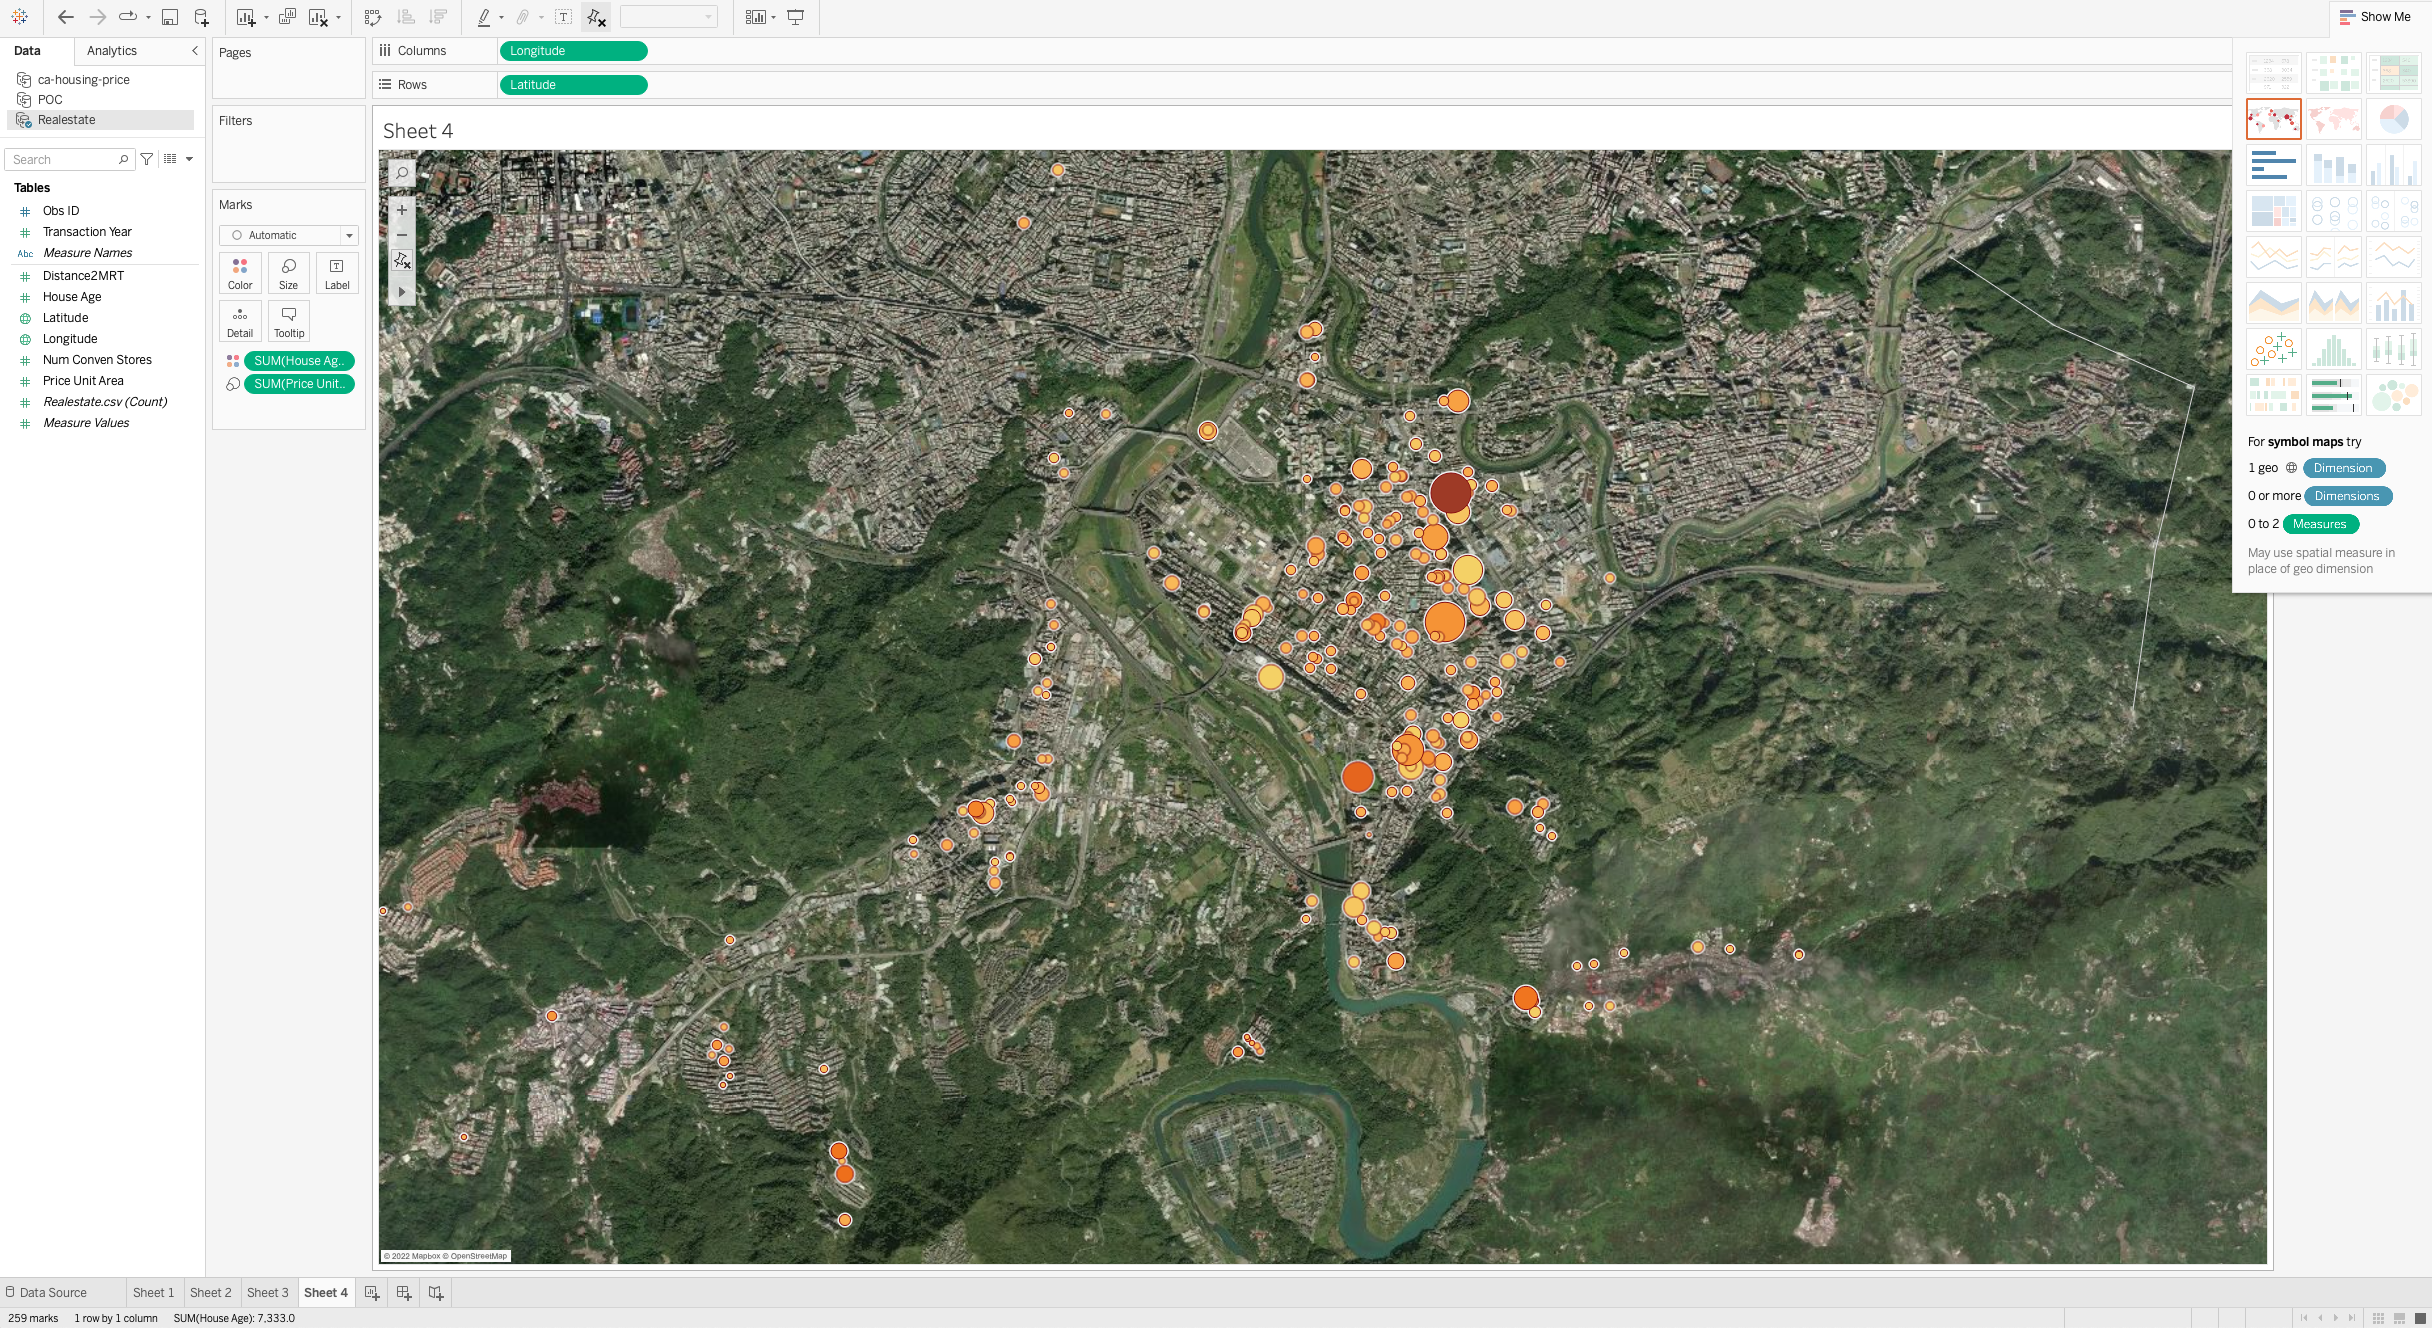The height and width of the screenshot is (1328, 2432).
Task: Click the Color marks card button
Action: coord(240,273)
